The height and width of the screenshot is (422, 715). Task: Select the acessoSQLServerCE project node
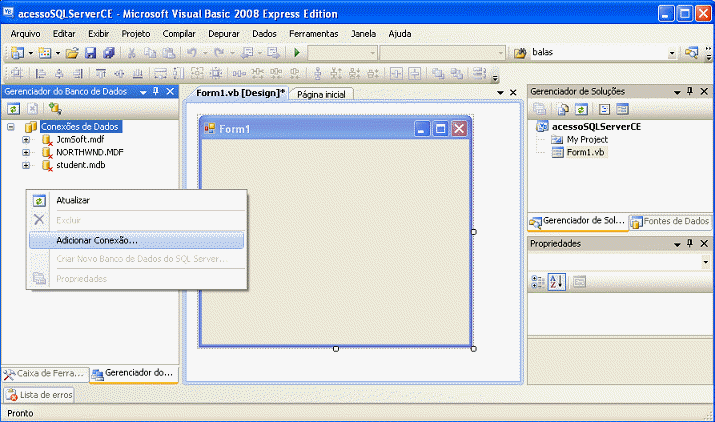[x=596, y=127]
